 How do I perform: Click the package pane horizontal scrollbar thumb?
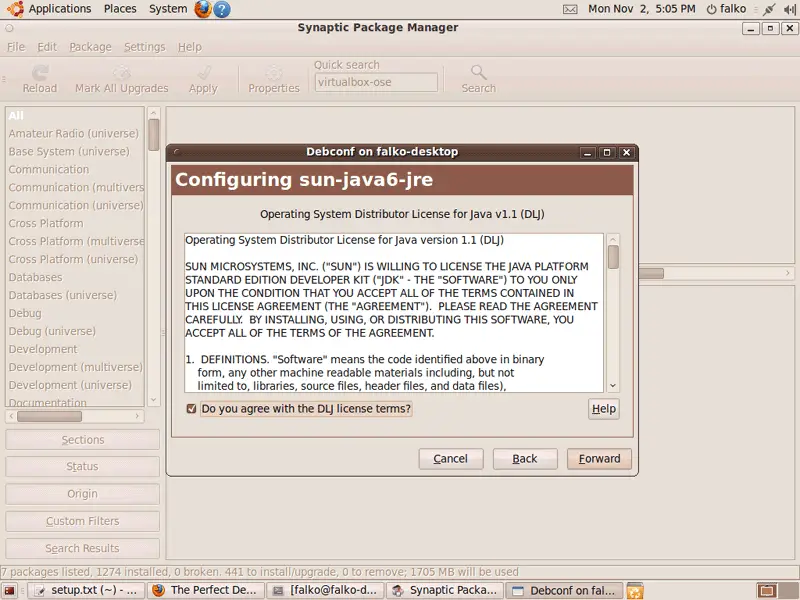[x=651, y=273]
